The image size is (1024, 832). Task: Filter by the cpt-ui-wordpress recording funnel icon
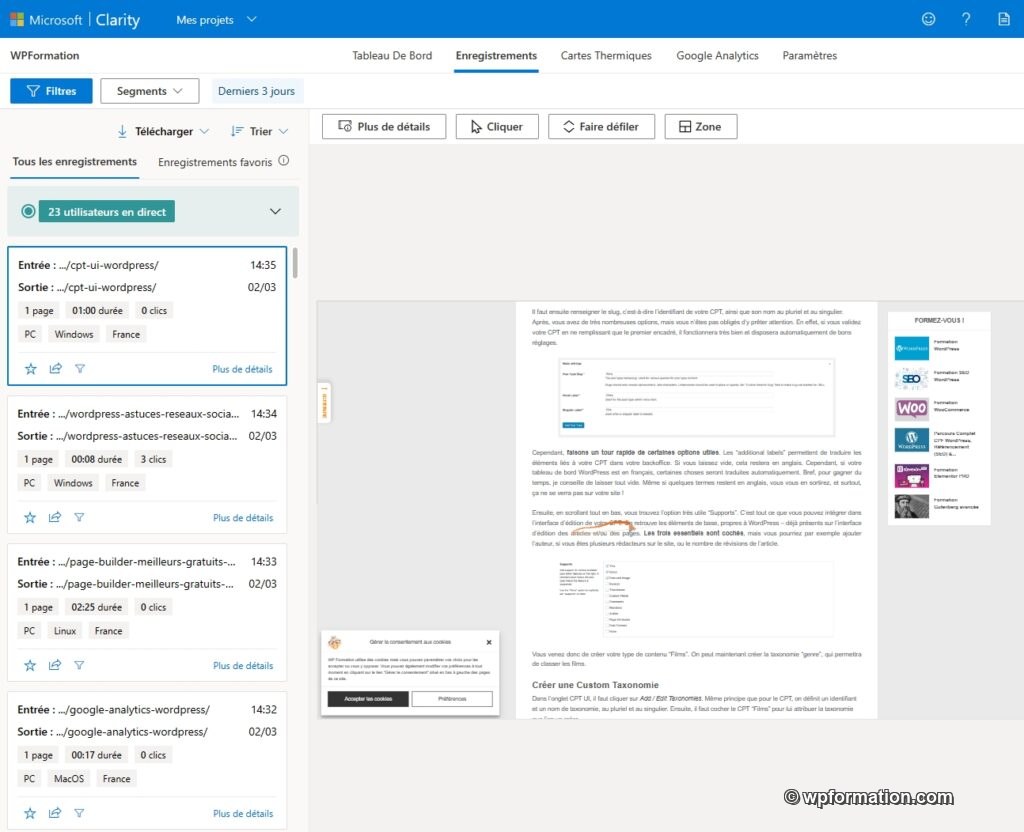80,368
